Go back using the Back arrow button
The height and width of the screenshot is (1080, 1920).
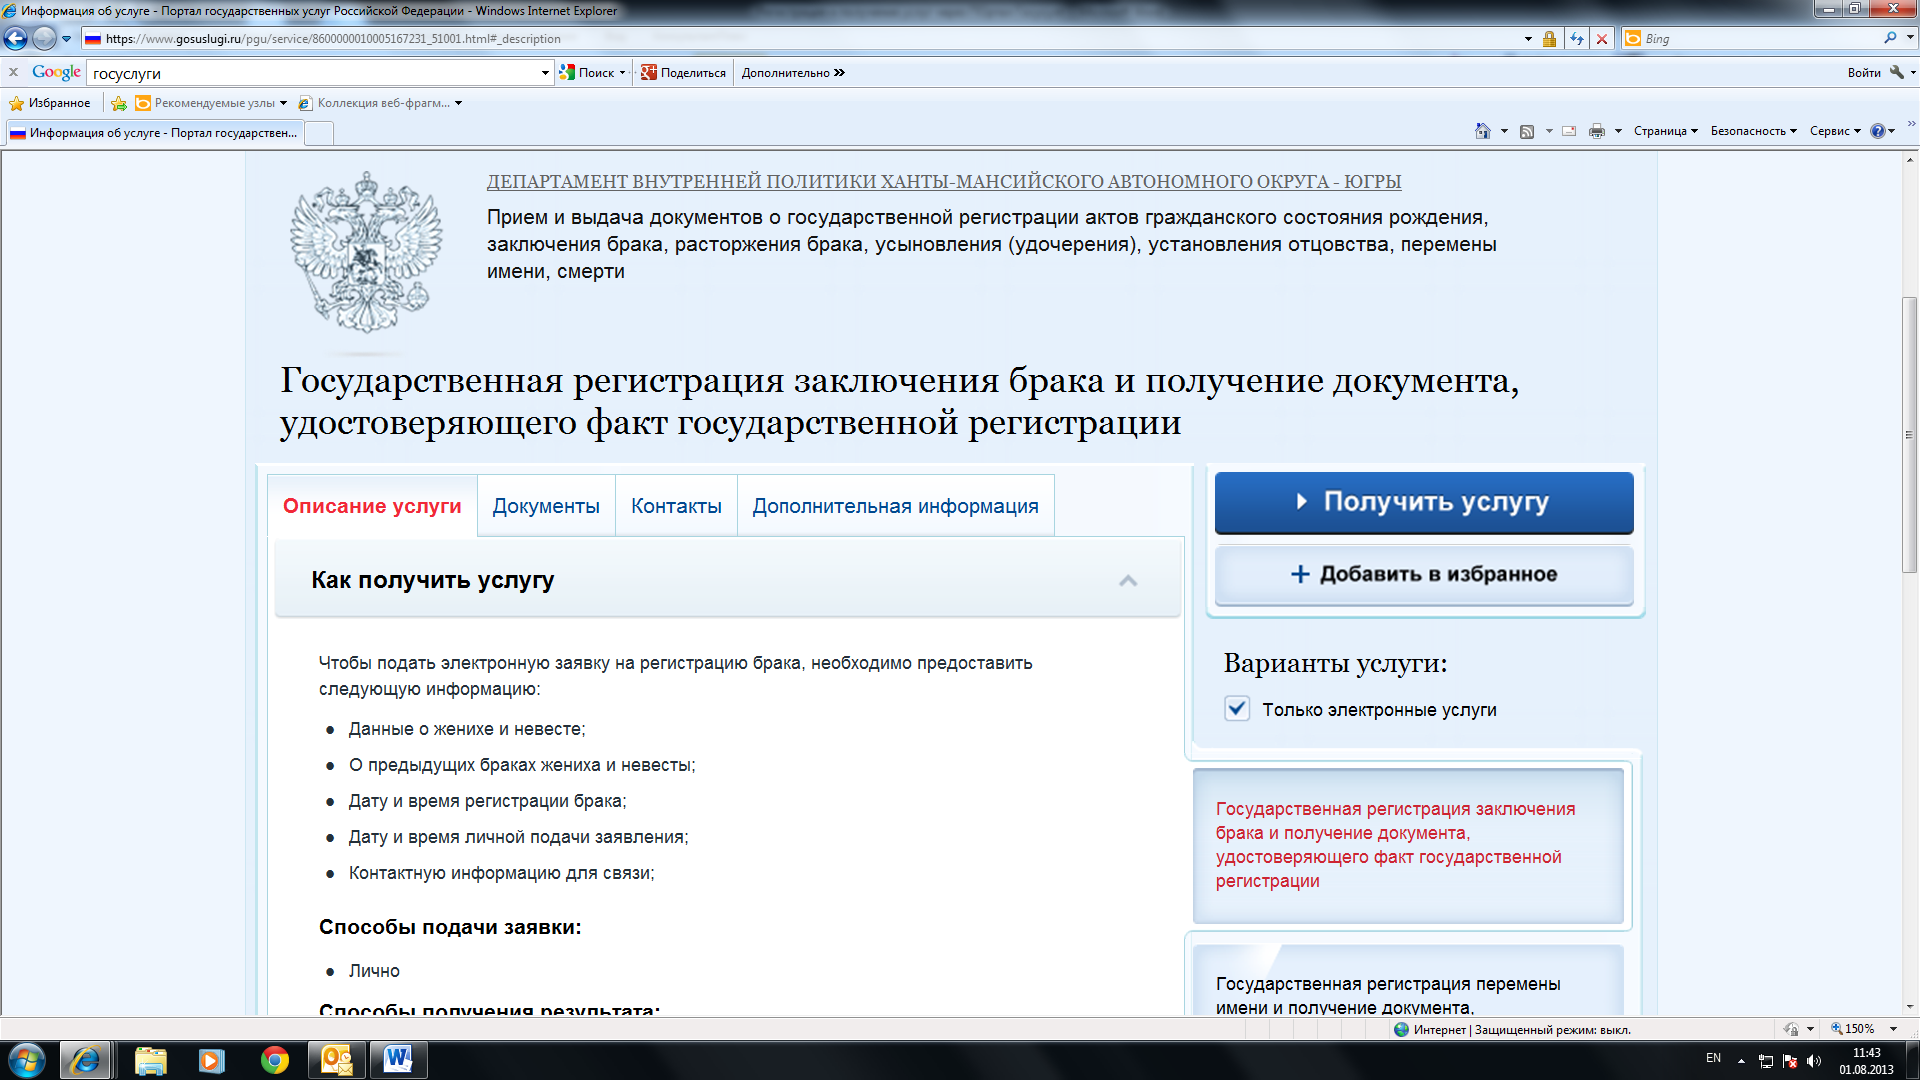coord(15,39)
